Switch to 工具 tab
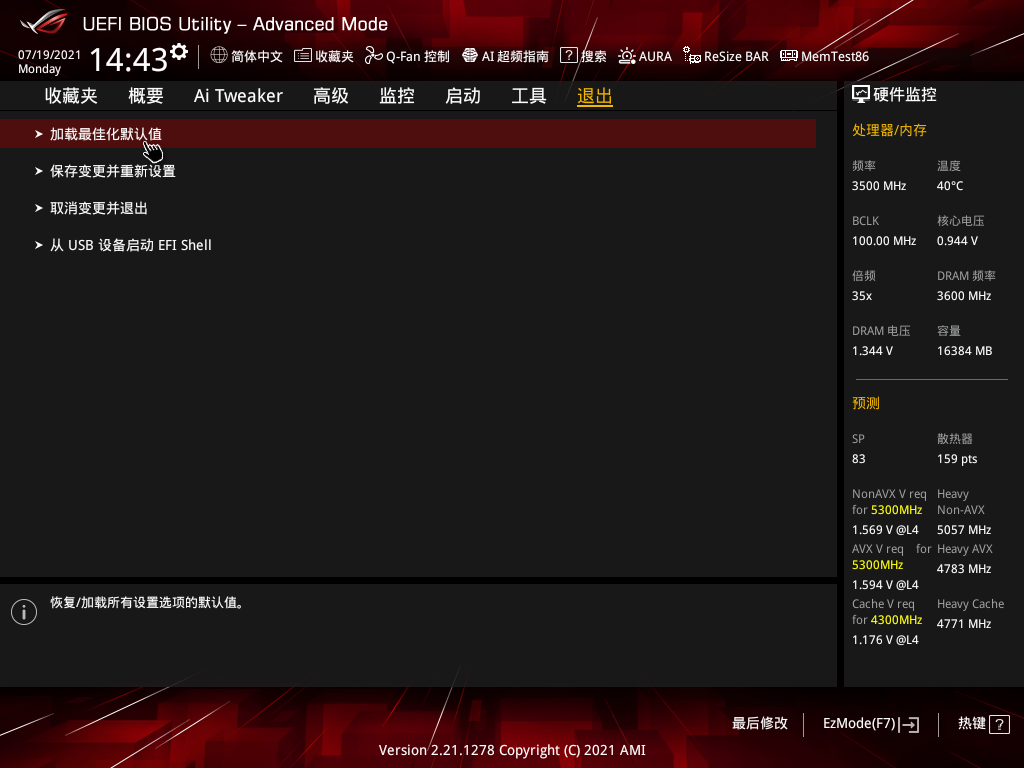The image size is (1024, 768). tap(529, 96)
